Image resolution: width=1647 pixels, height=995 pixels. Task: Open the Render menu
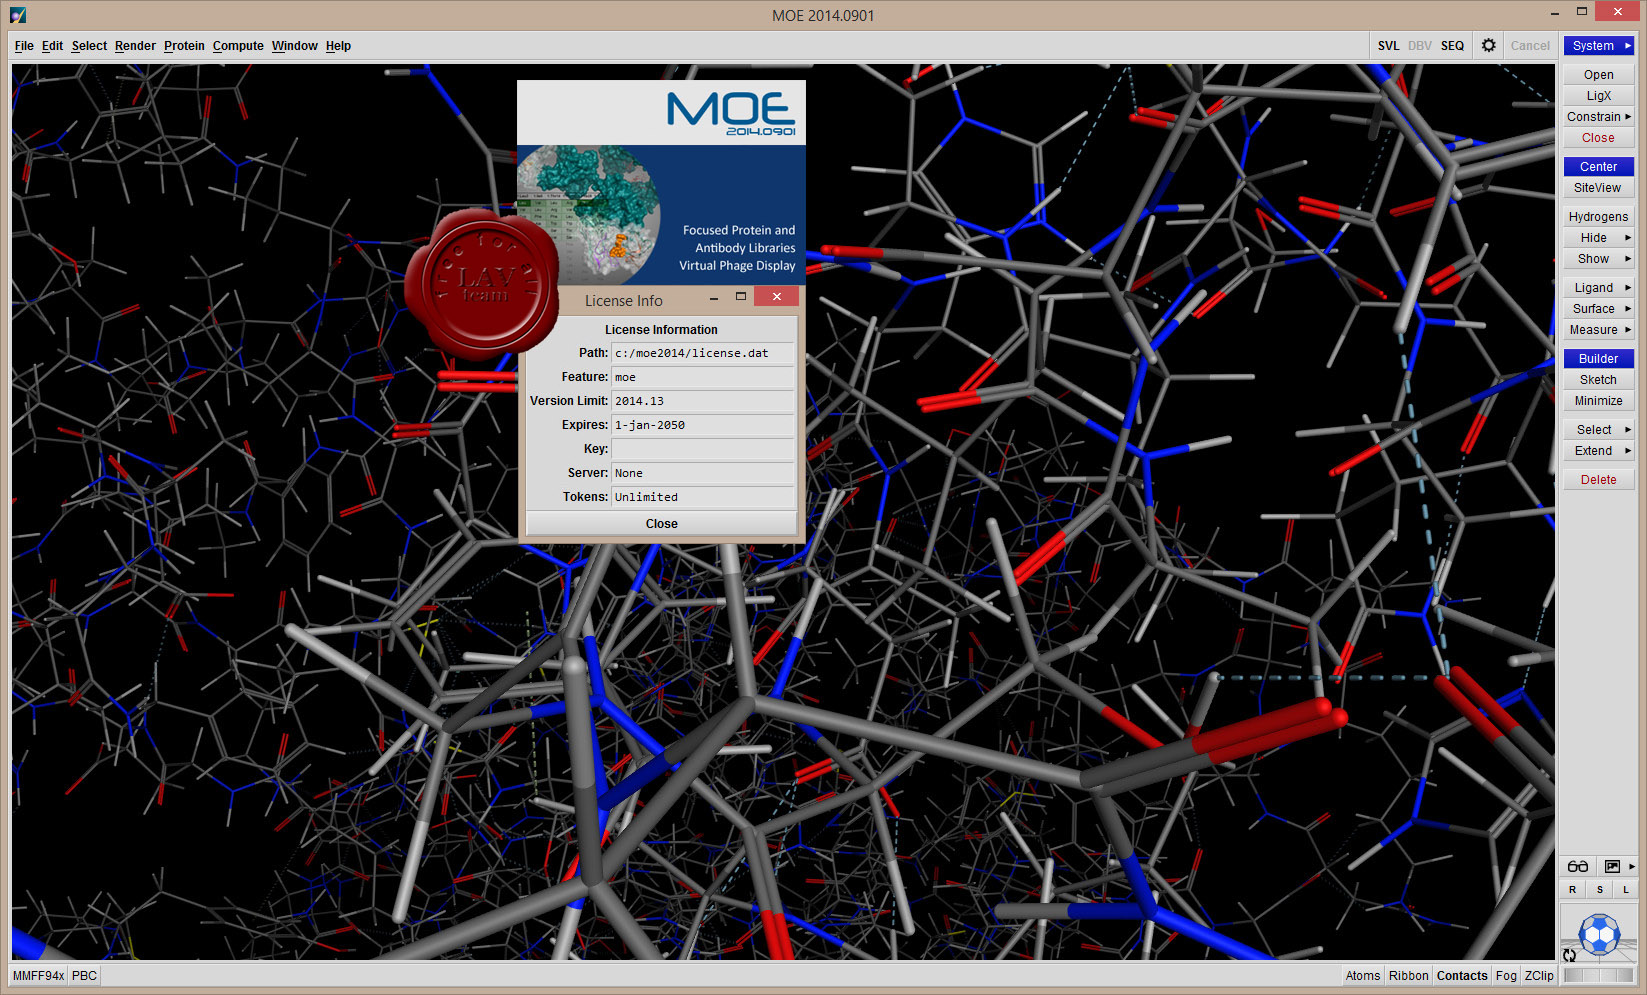point(135,45)
